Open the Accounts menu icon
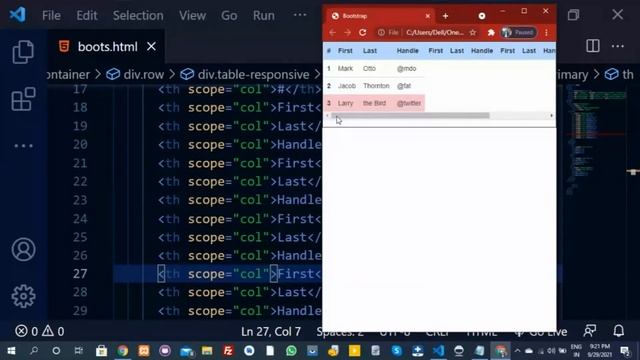 pyautogui.click(x=23, y=249)
